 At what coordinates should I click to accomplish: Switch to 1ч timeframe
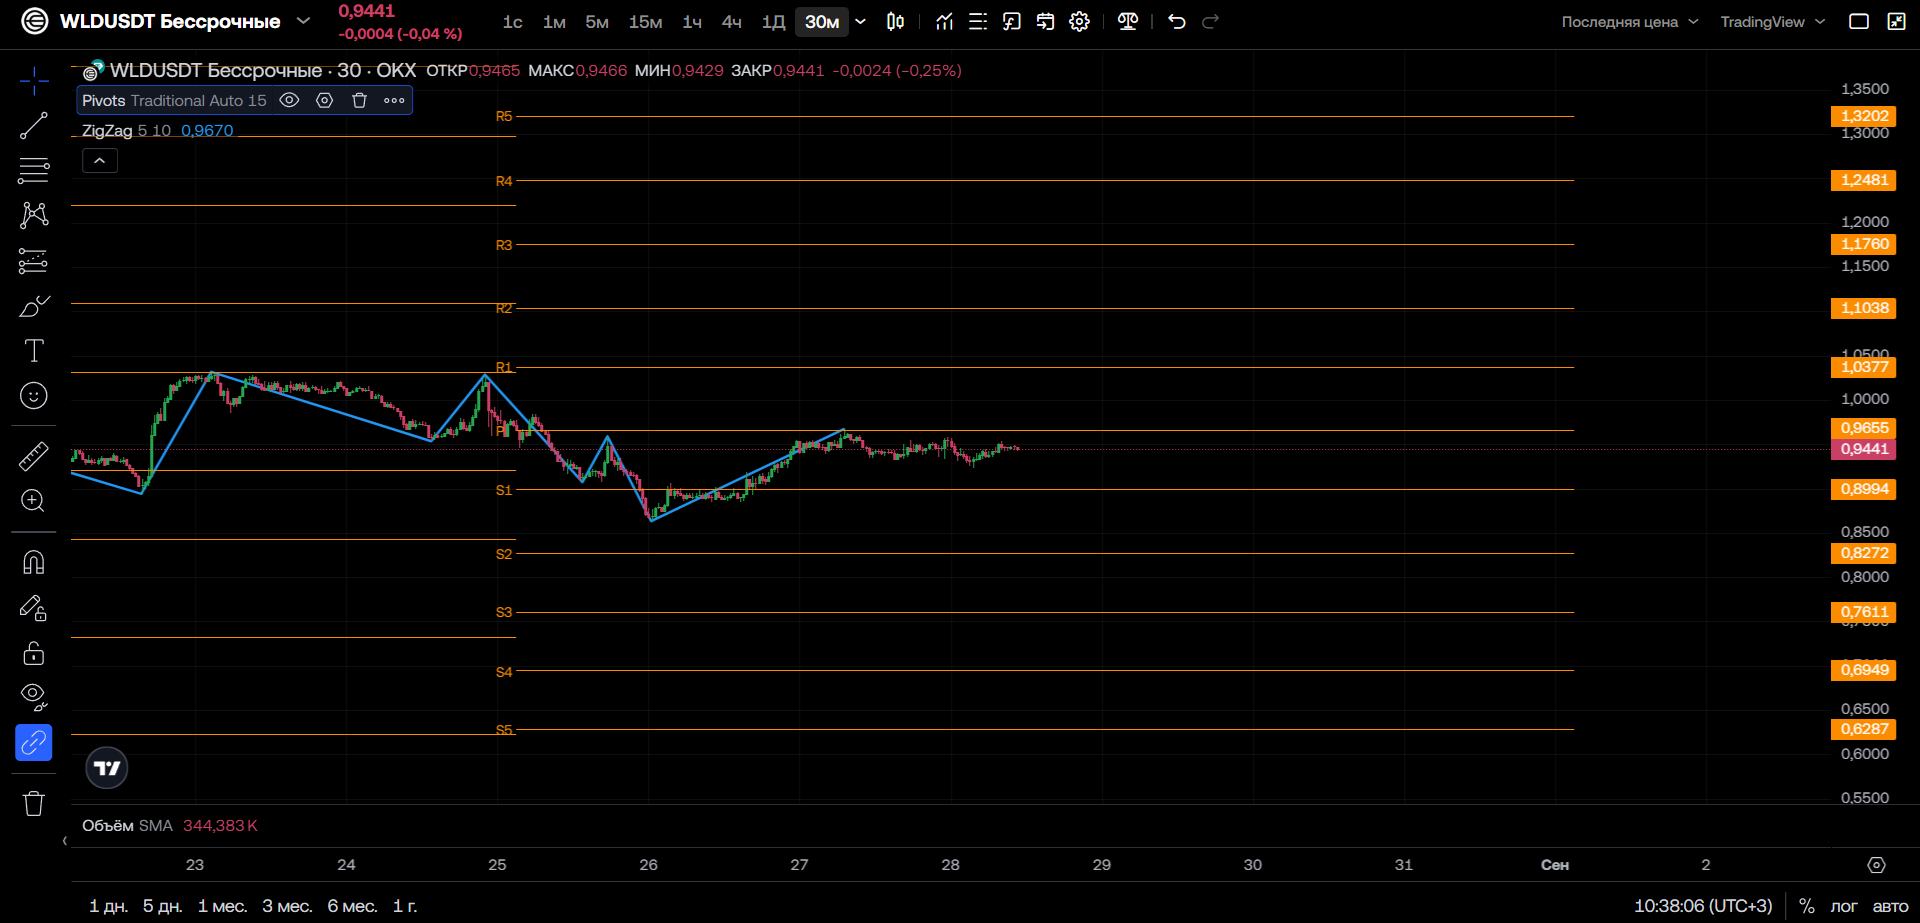tap(692, 22)
